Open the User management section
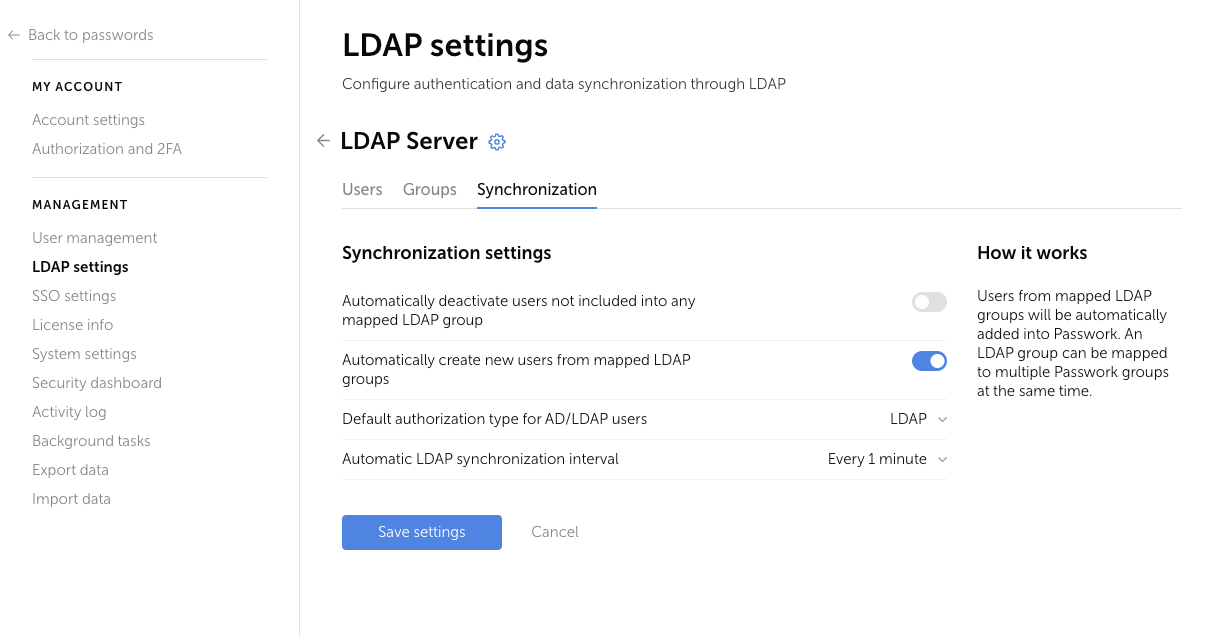 [x=94, y=237]
